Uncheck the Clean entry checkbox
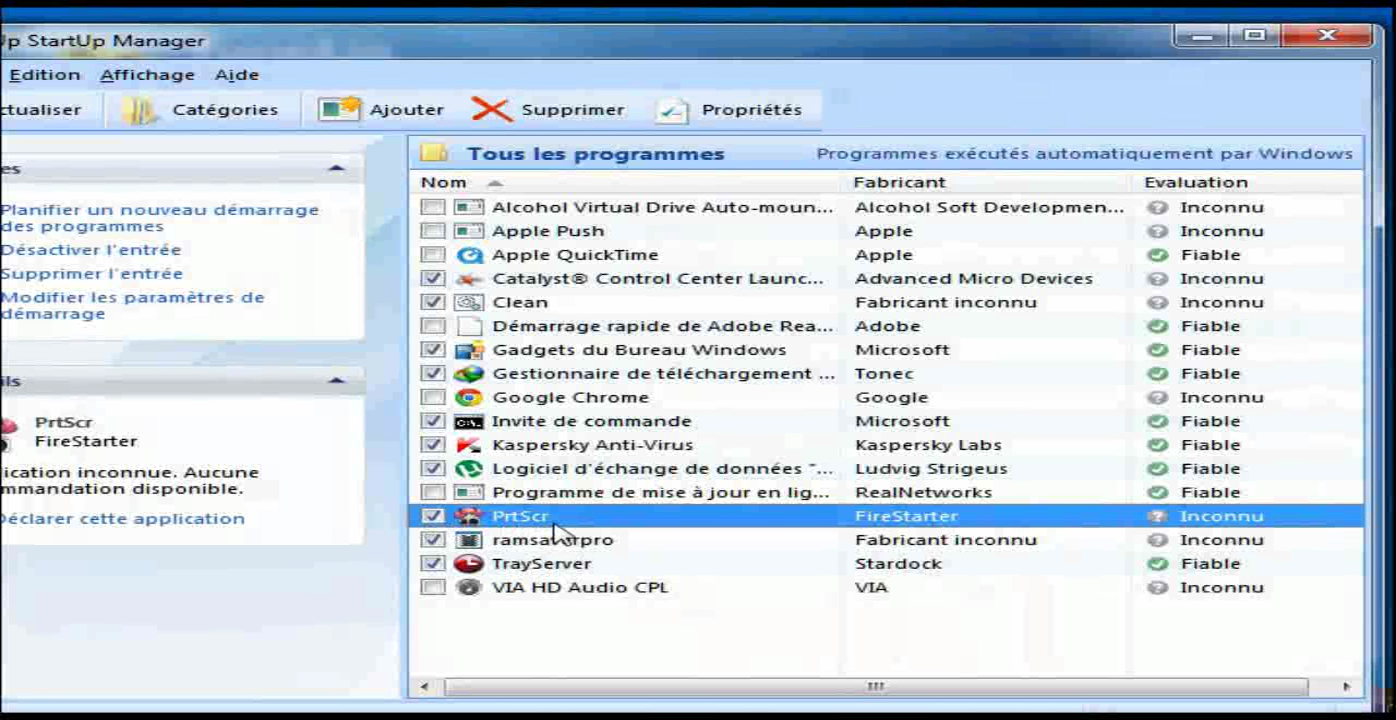1396x720 pixels. [433, 302]
